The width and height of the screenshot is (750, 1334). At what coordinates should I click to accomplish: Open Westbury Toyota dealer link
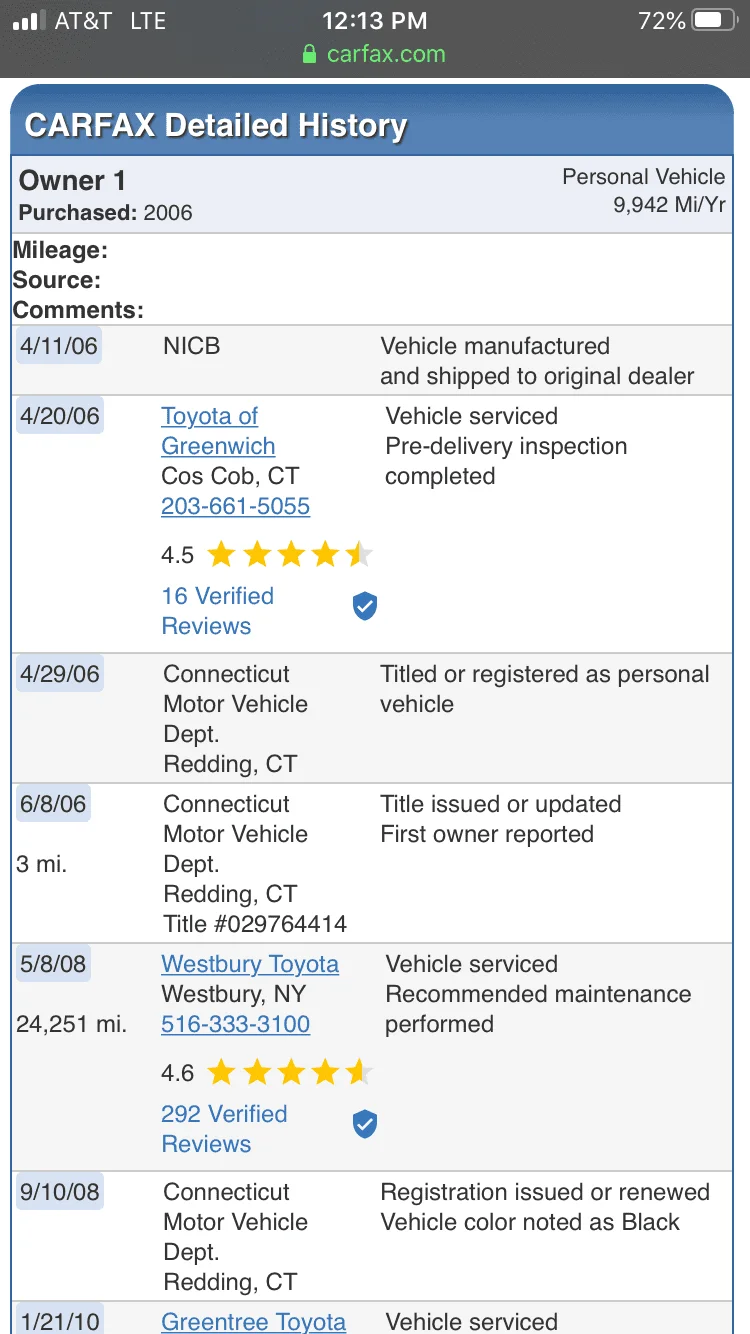click(250, 964)
